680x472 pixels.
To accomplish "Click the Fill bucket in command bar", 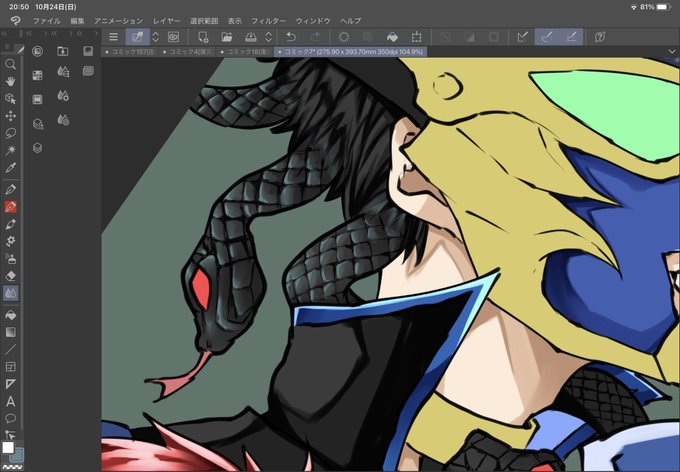I will pos(392,37).
